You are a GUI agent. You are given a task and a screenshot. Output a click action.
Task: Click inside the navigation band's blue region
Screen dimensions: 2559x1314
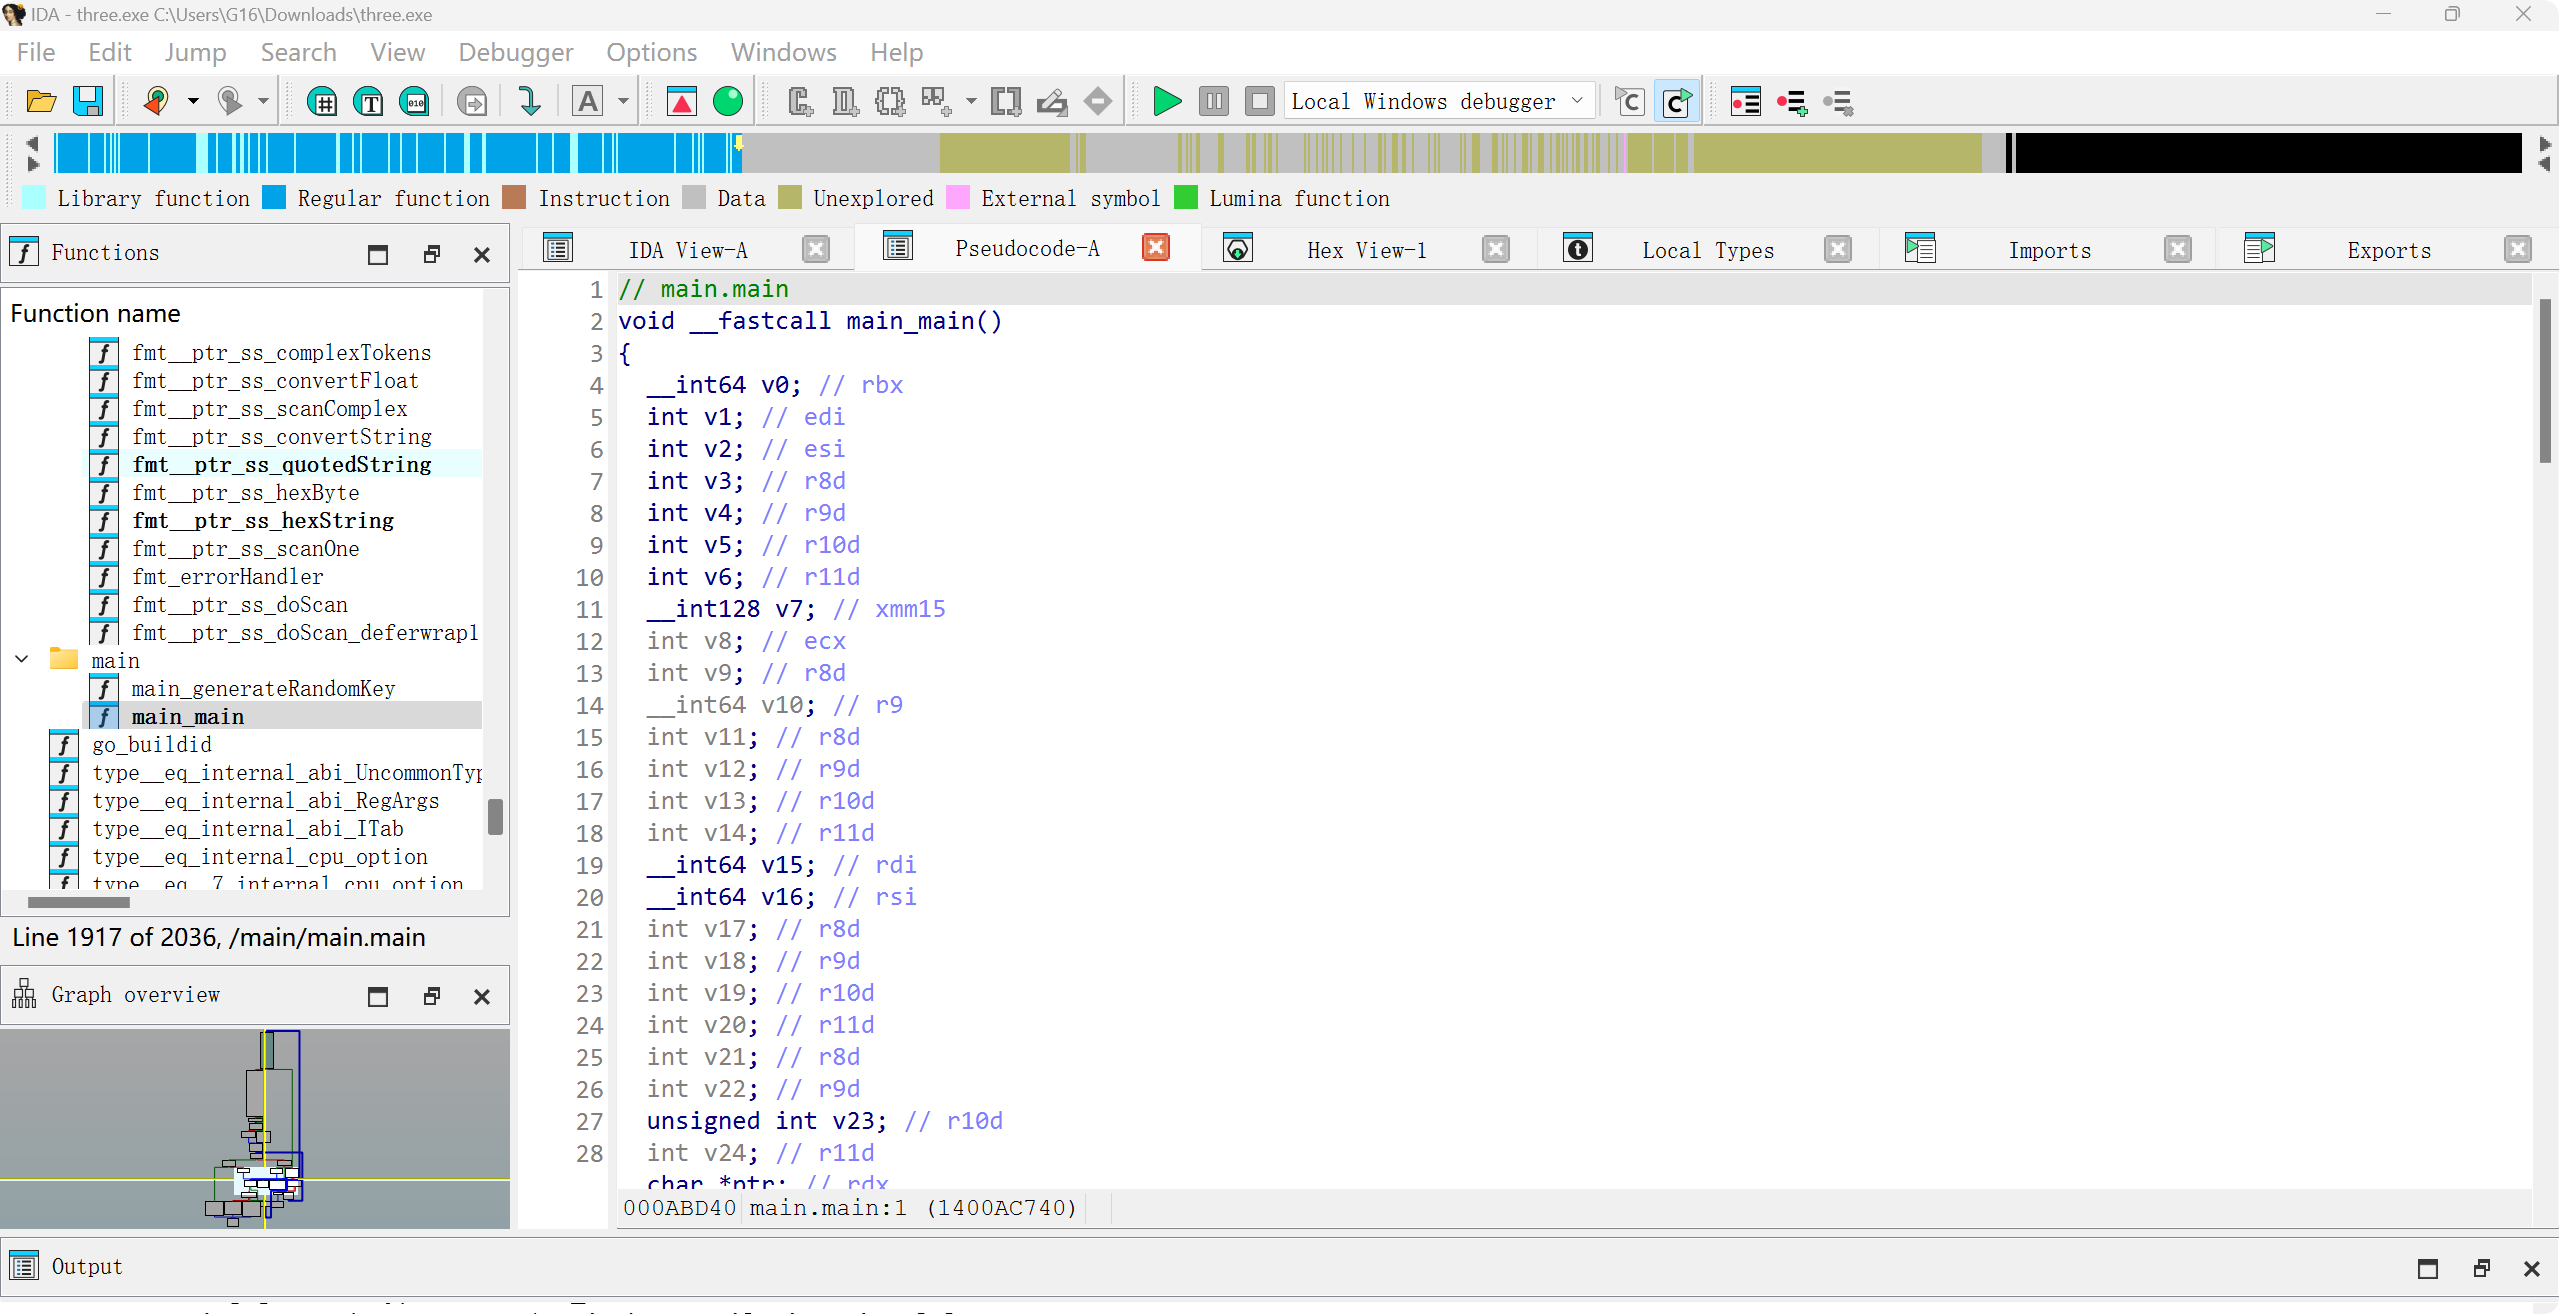pos(400,153)
